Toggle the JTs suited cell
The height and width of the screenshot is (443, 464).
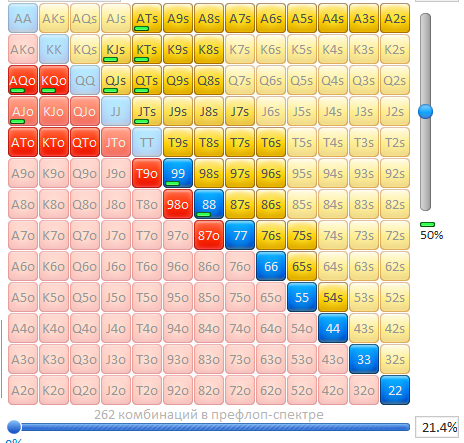147,111
